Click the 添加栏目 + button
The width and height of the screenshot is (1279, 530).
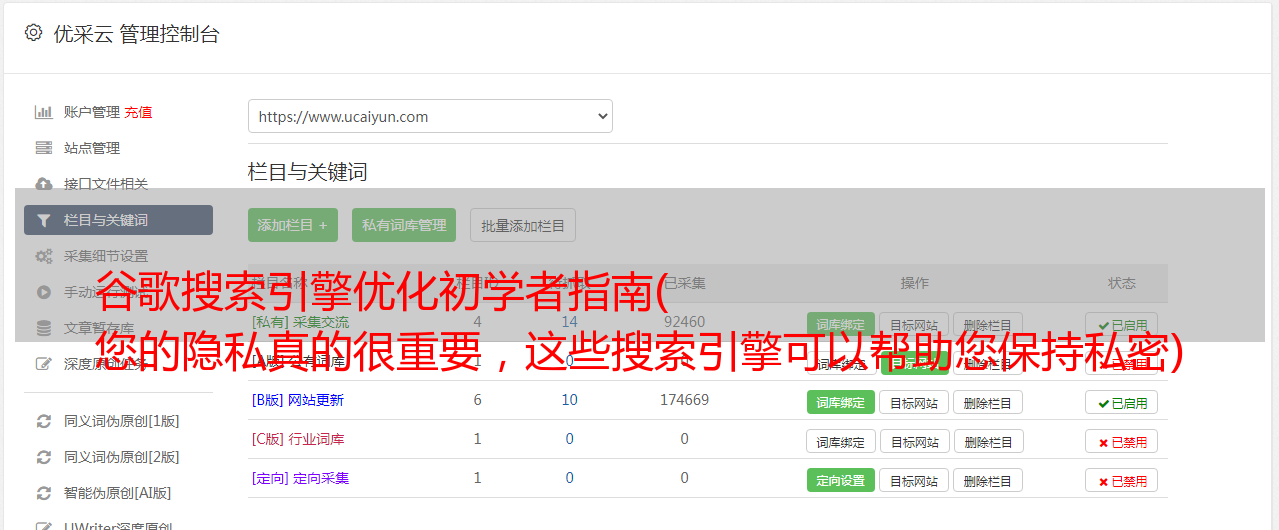click(293, 225)
